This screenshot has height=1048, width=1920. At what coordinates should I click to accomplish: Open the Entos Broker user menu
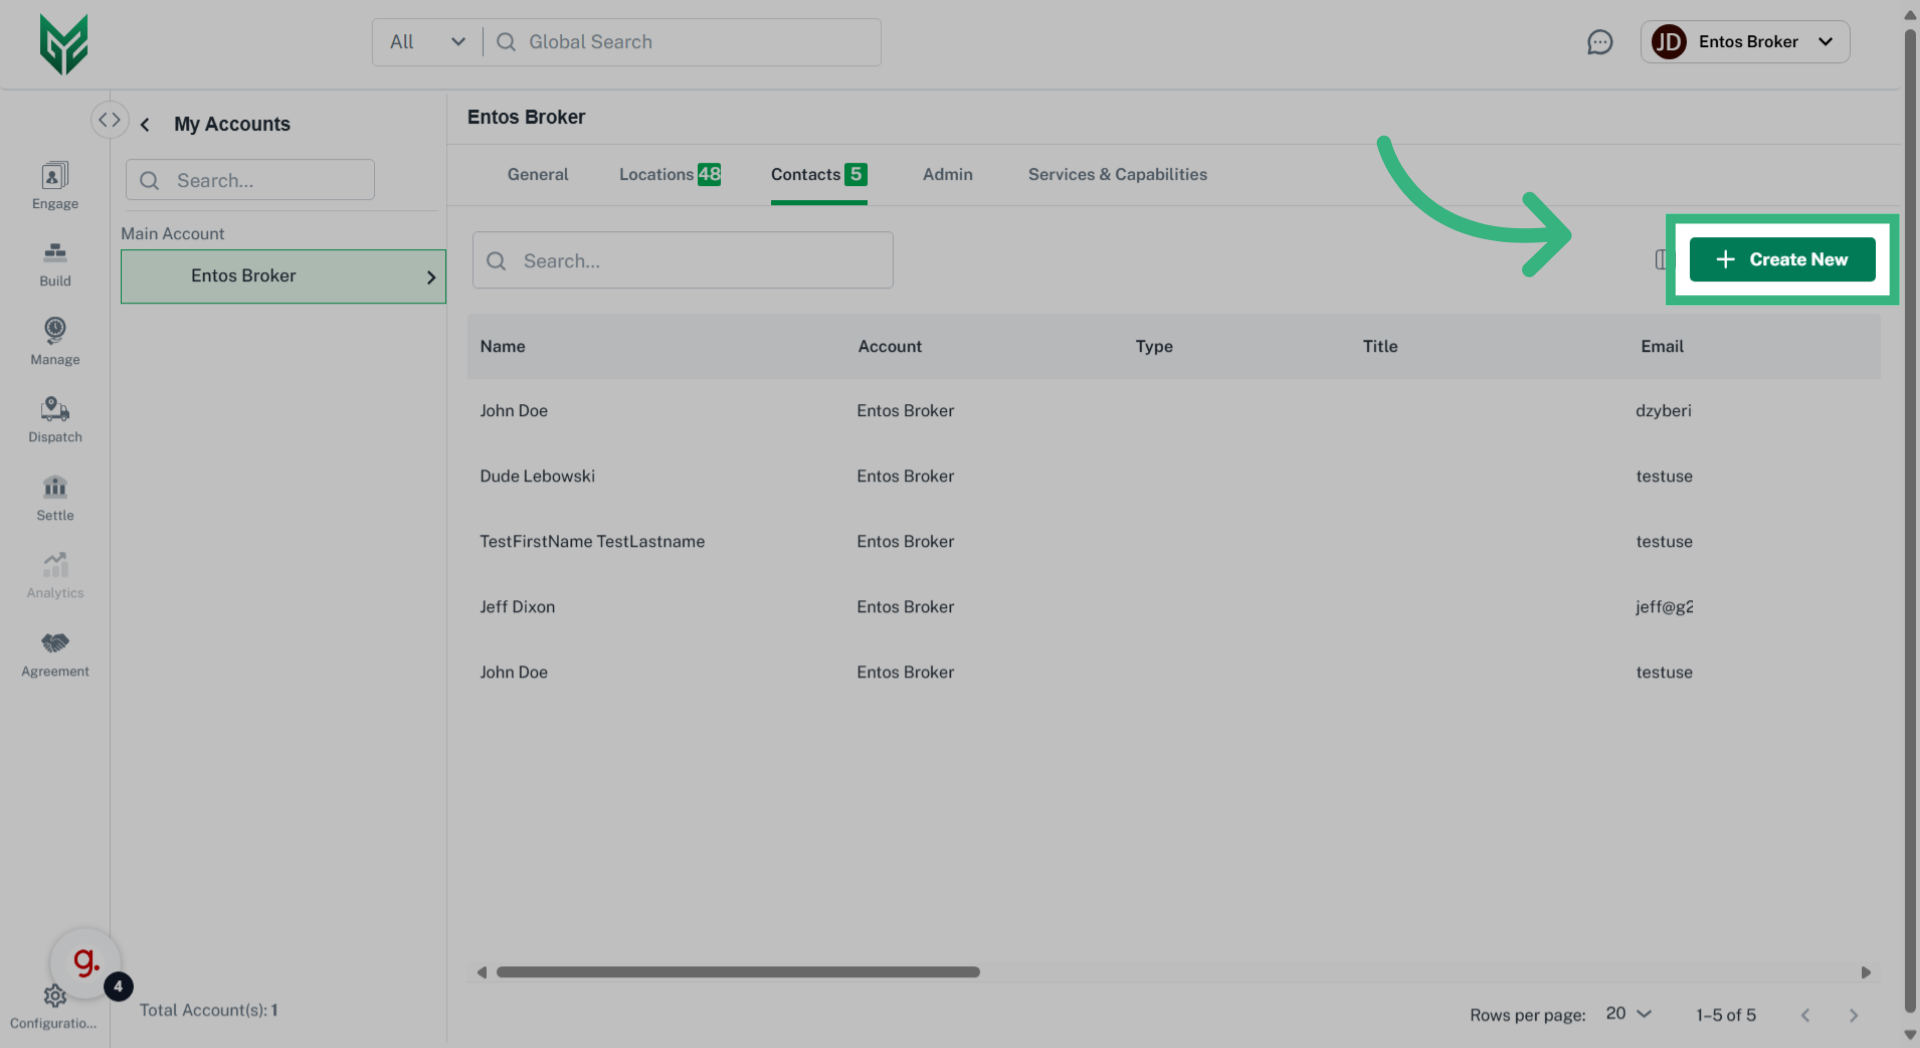(1745, 42)
